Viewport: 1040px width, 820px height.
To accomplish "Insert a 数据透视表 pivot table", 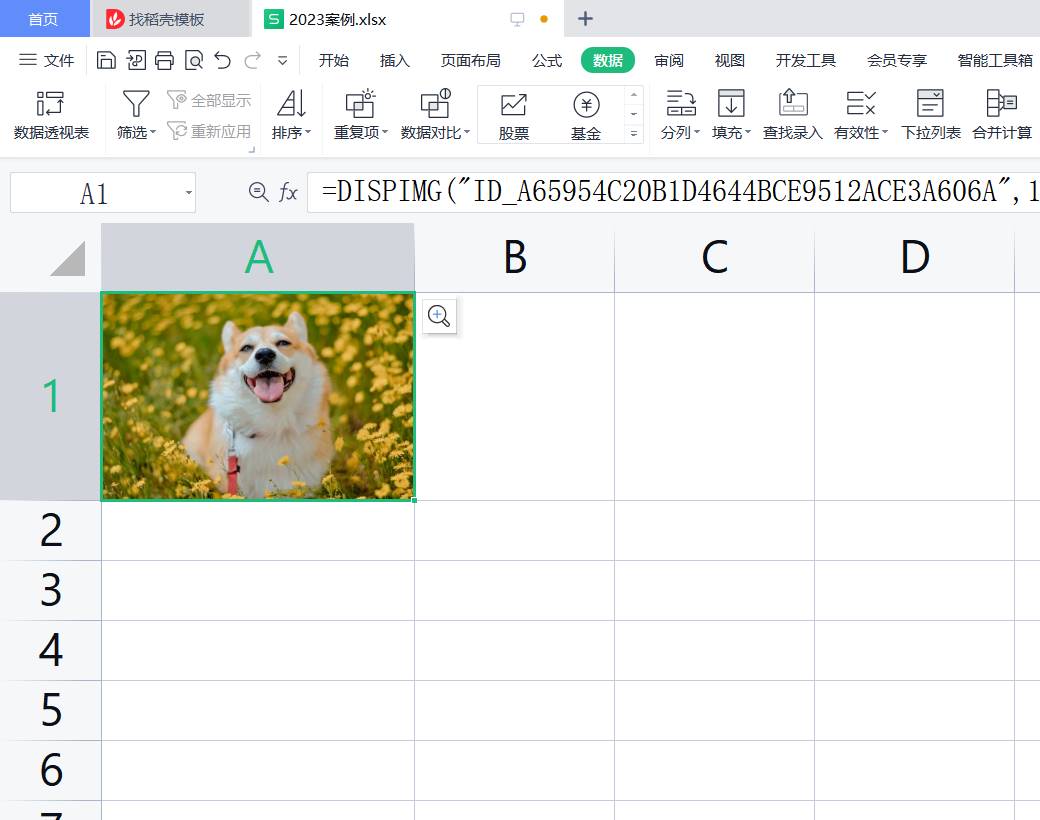I will (51, 115).
